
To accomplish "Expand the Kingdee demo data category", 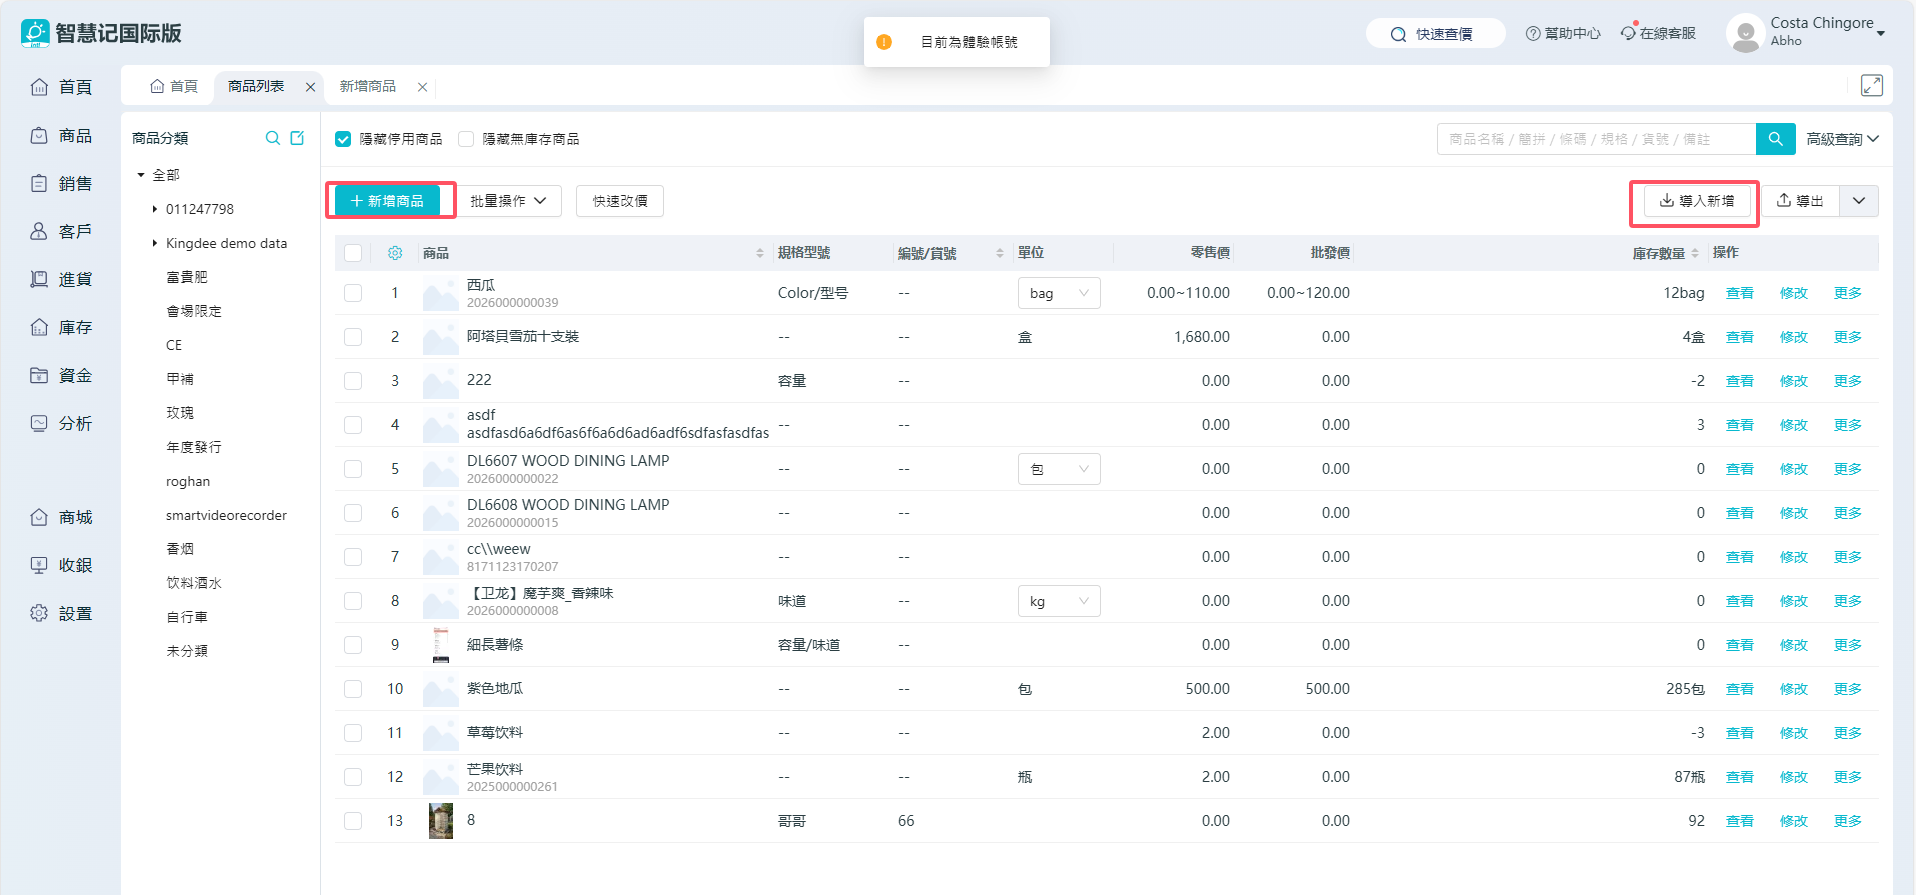I will (155, 243).
